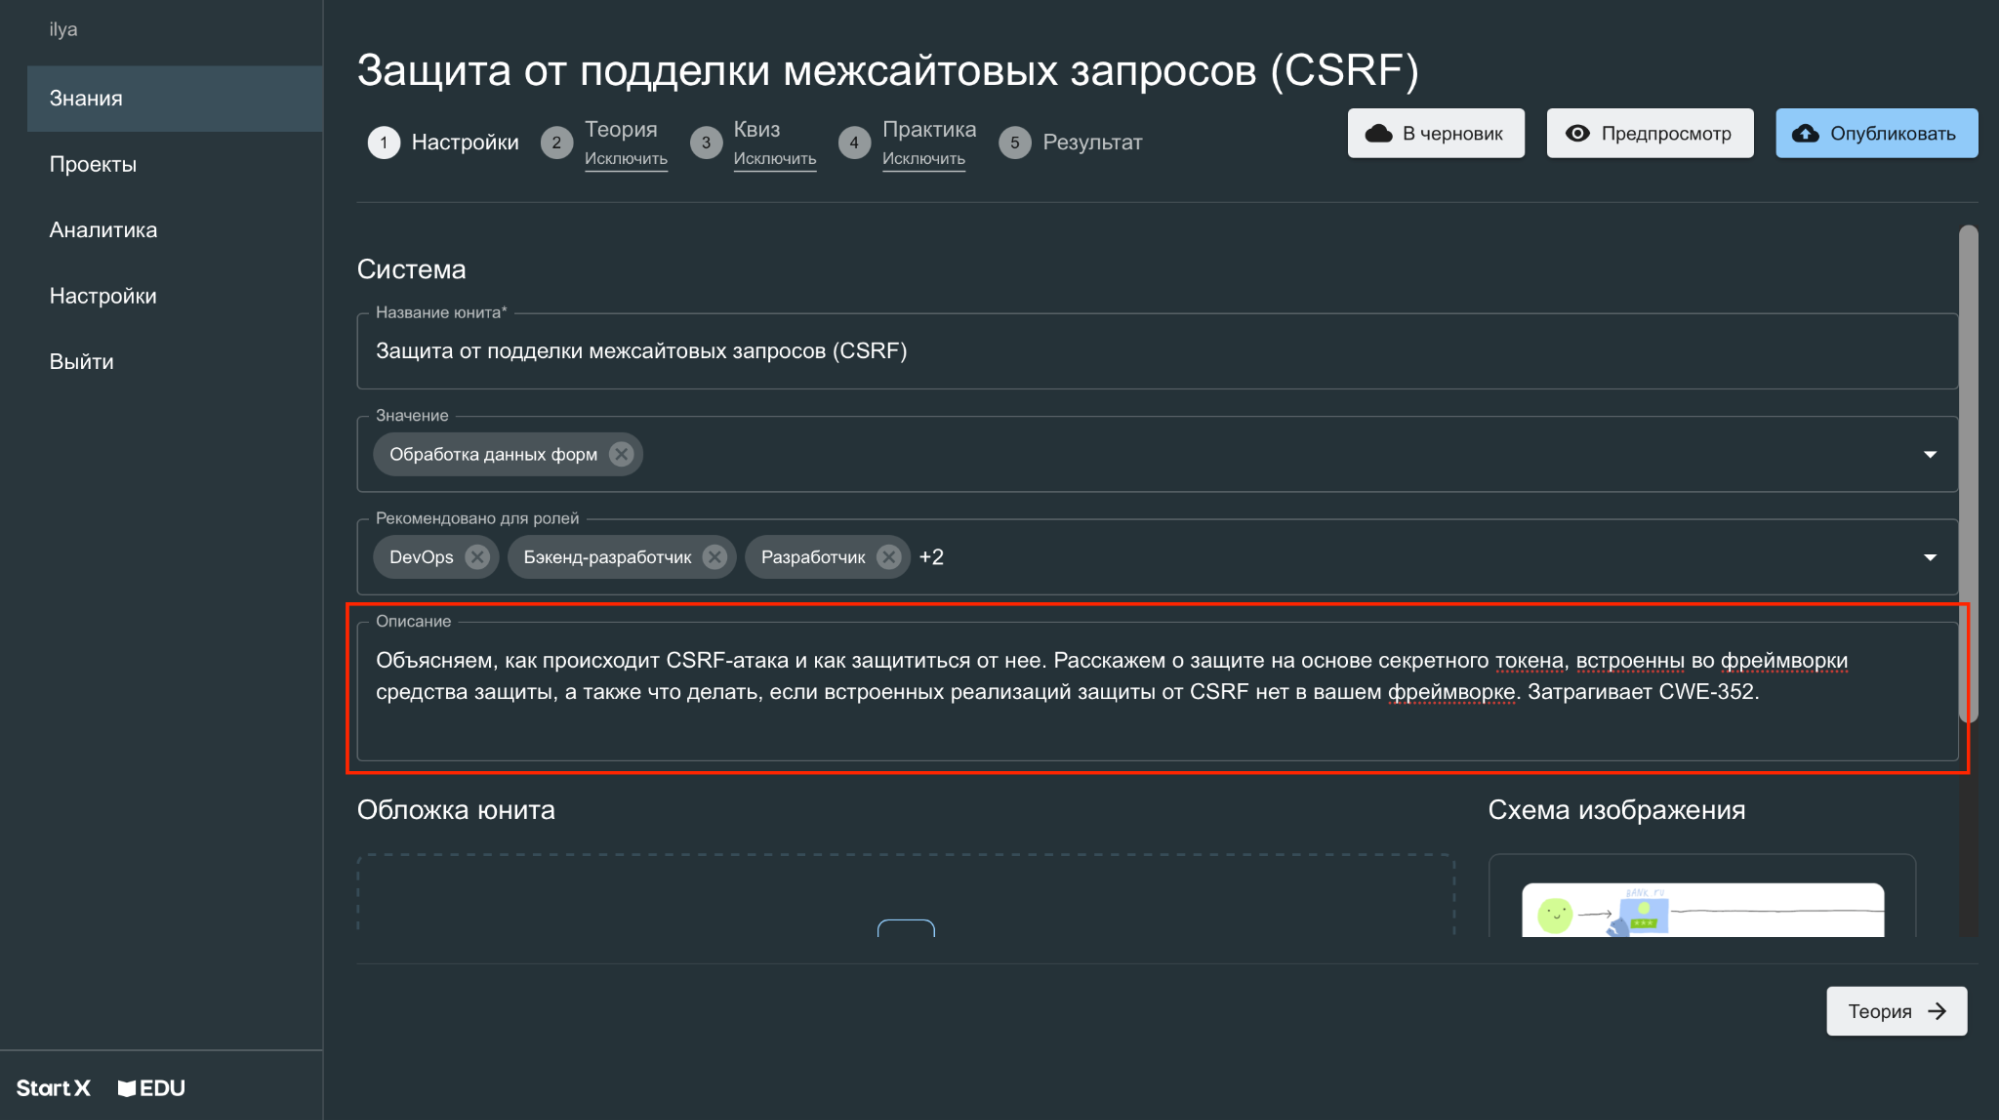The width and height of the screenshot is (1999, 1120).
Task: Remove the DevOps role chip
Action: click(477, 557)
